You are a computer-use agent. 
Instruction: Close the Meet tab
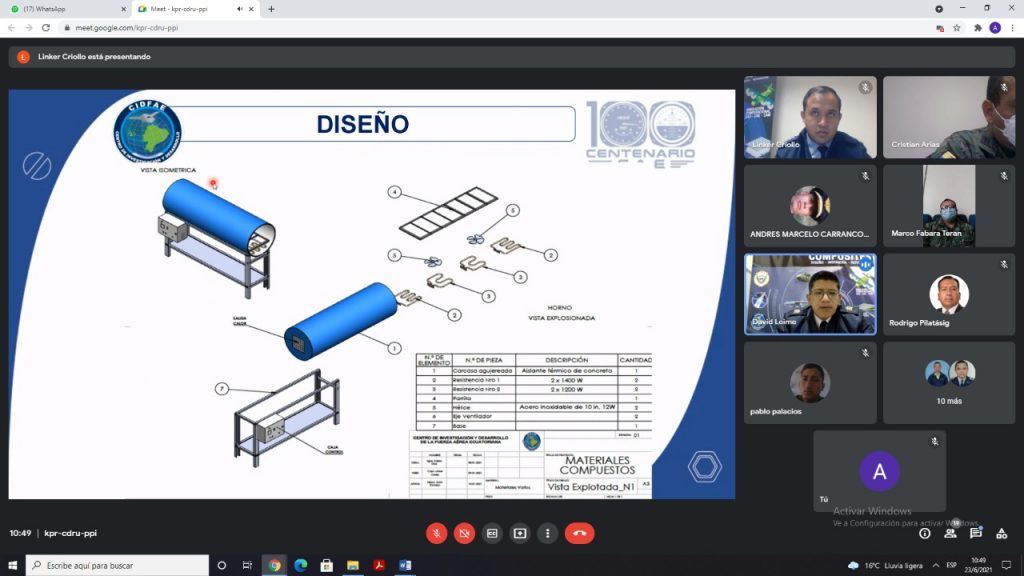coord(251,9)
